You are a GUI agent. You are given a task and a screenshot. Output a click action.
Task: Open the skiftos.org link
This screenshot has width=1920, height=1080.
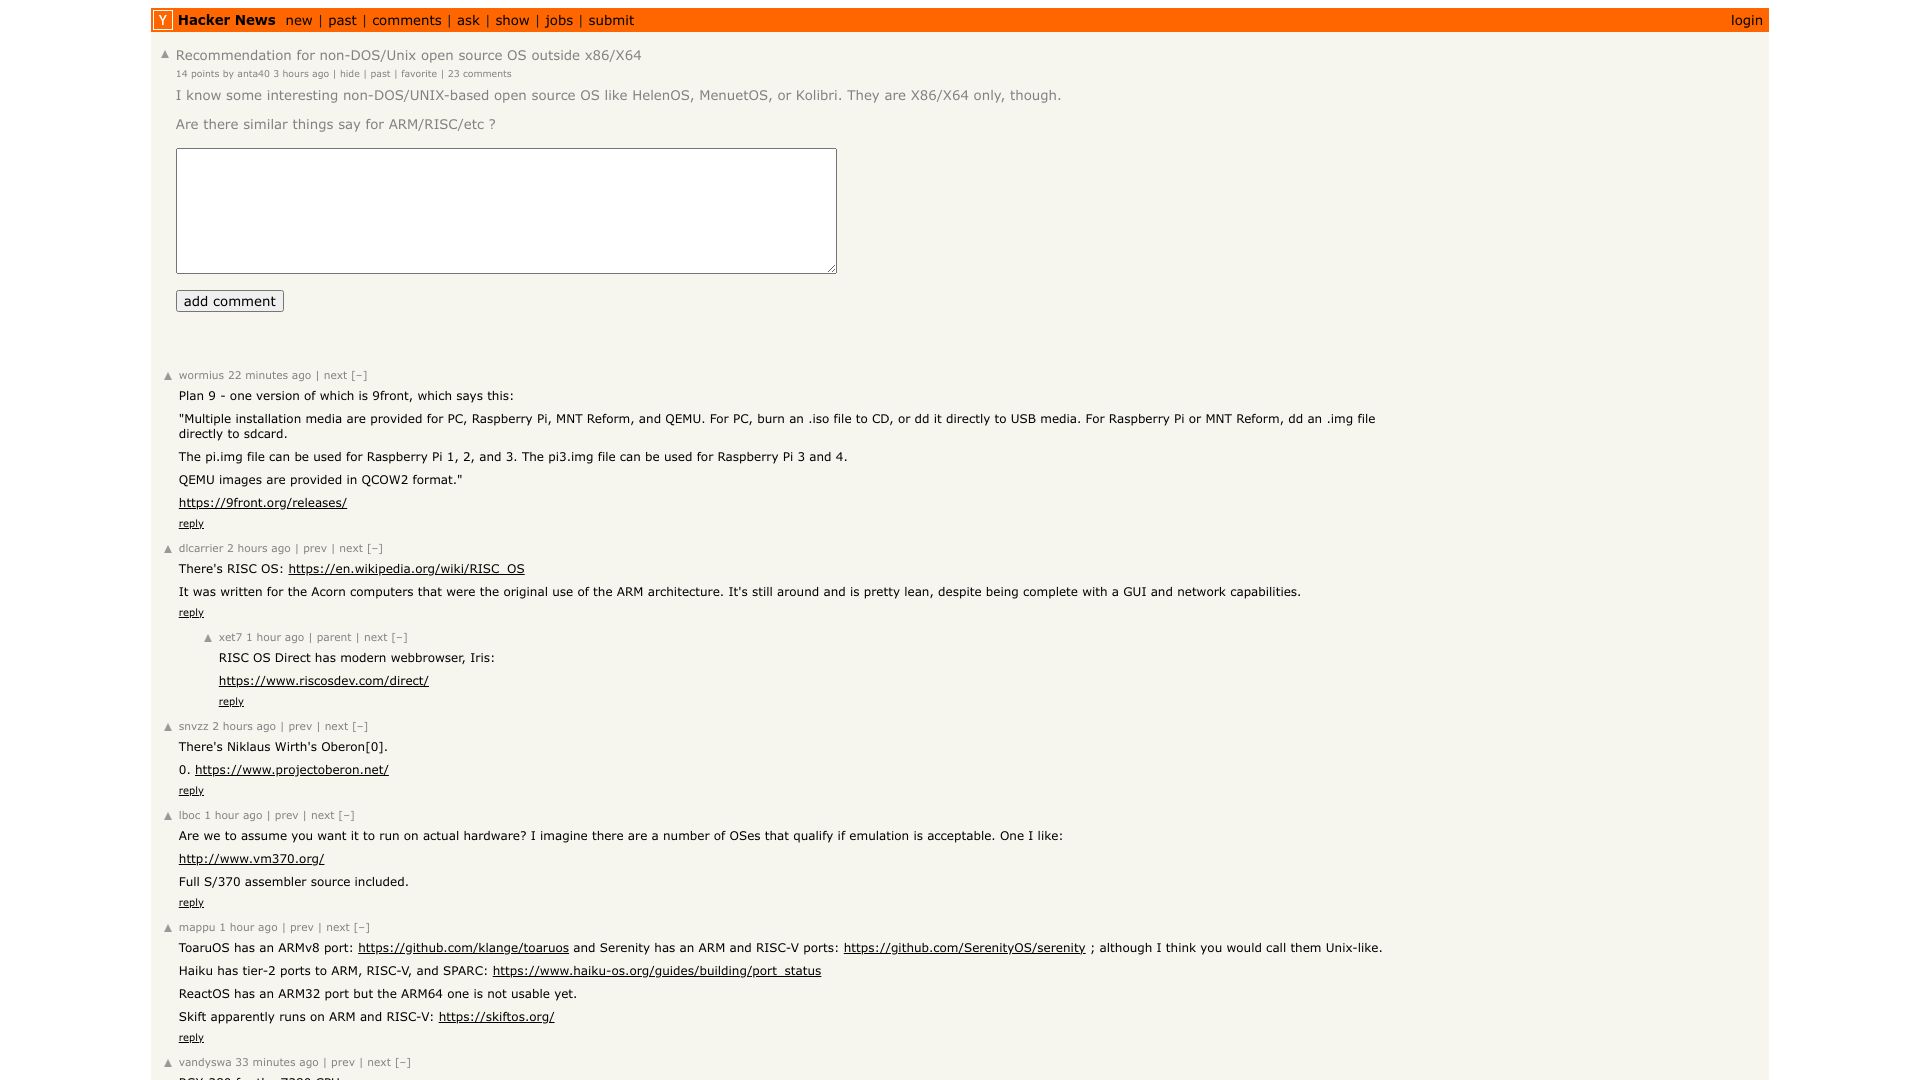coord(496,1017)
